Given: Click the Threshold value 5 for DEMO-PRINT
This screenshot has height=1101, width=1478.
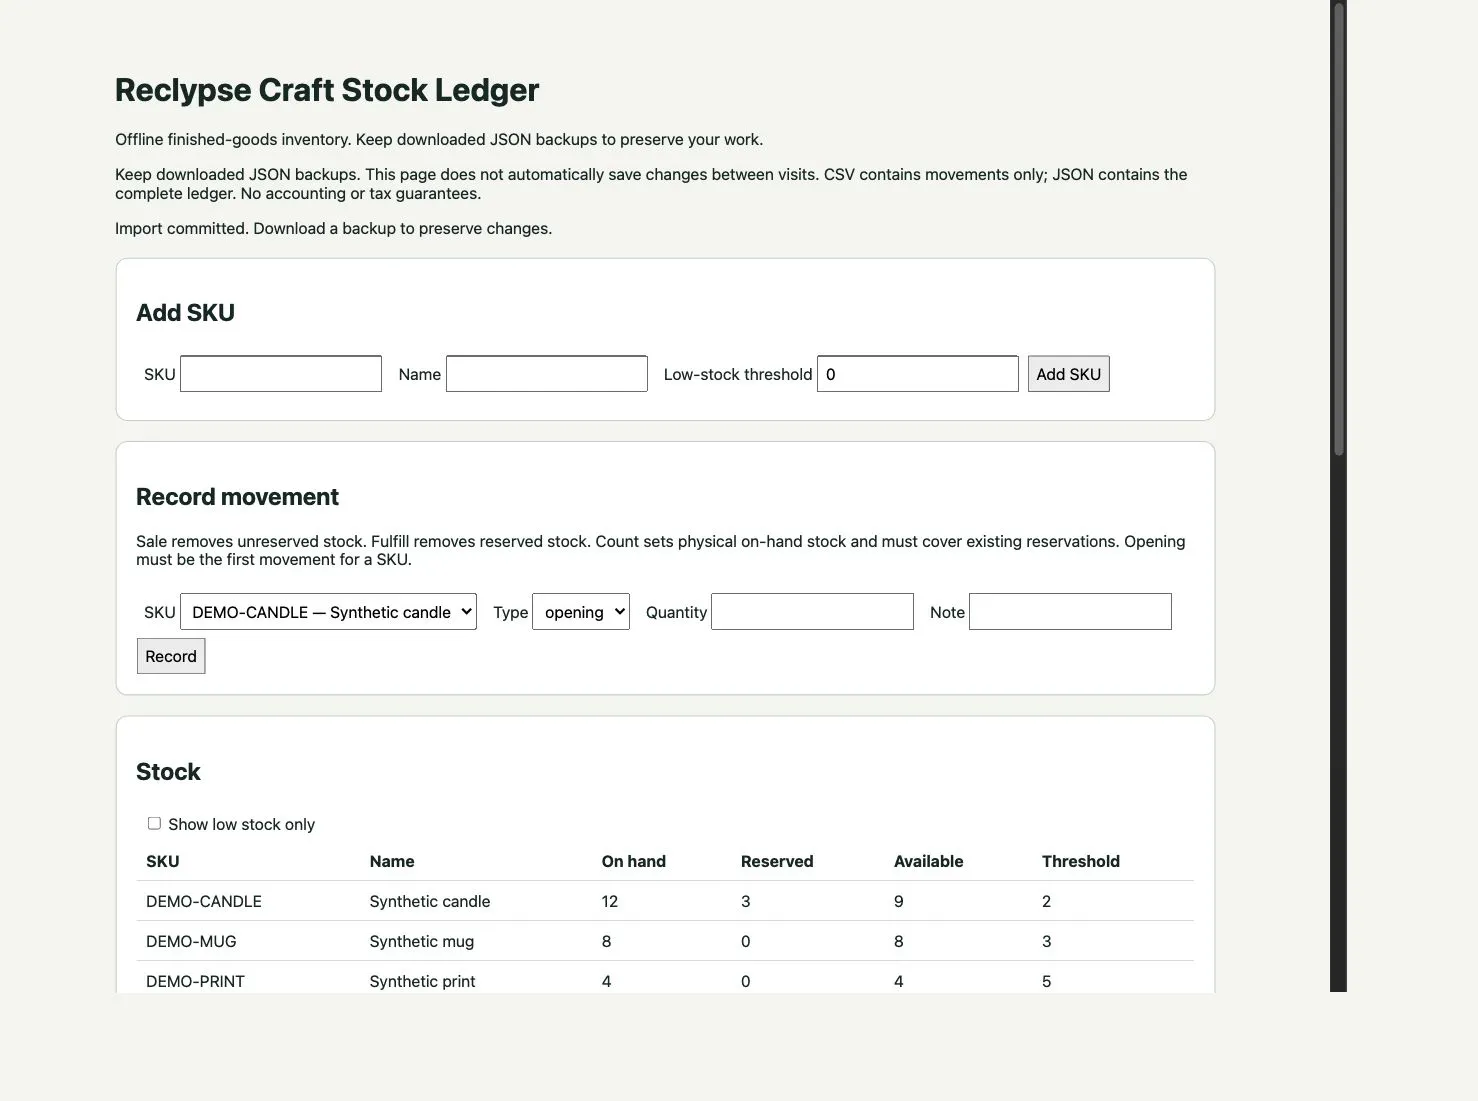Looking at the screenshot, I should [1047, 981].
